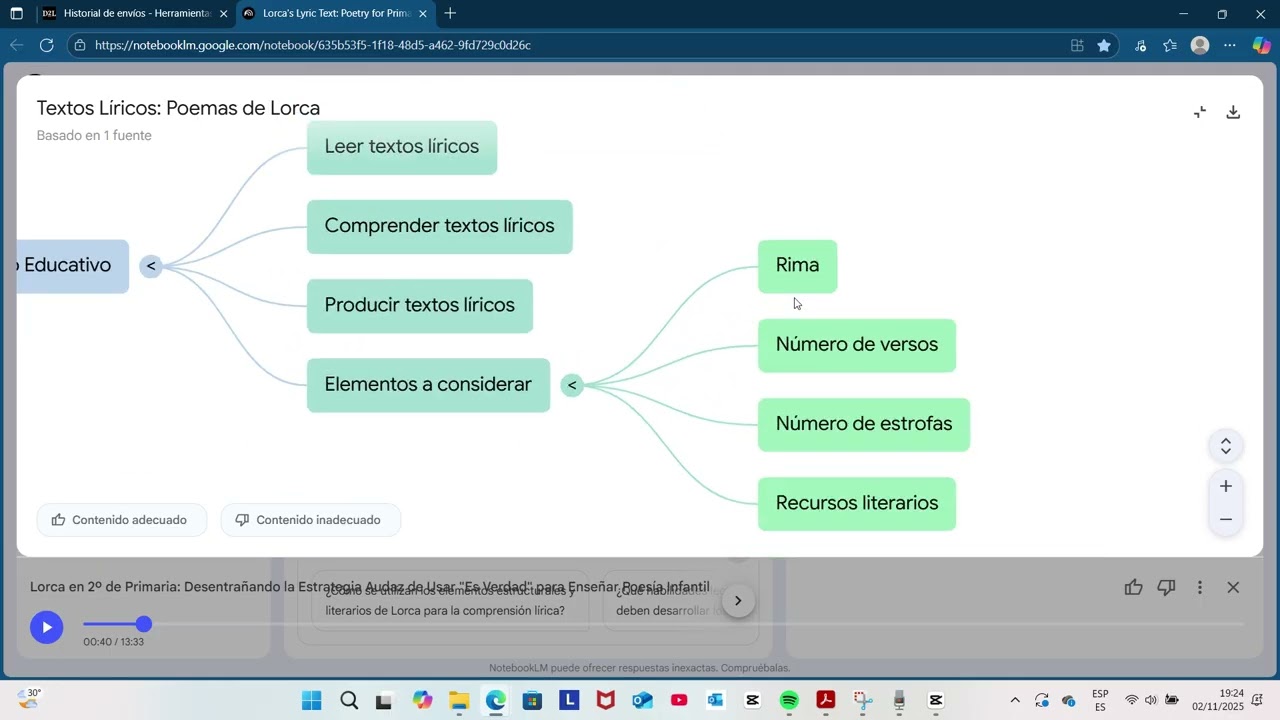Dislike the audio overview with thumbs down
The height and width of the screenshot is (720, 1280).
click(1166, 588)
